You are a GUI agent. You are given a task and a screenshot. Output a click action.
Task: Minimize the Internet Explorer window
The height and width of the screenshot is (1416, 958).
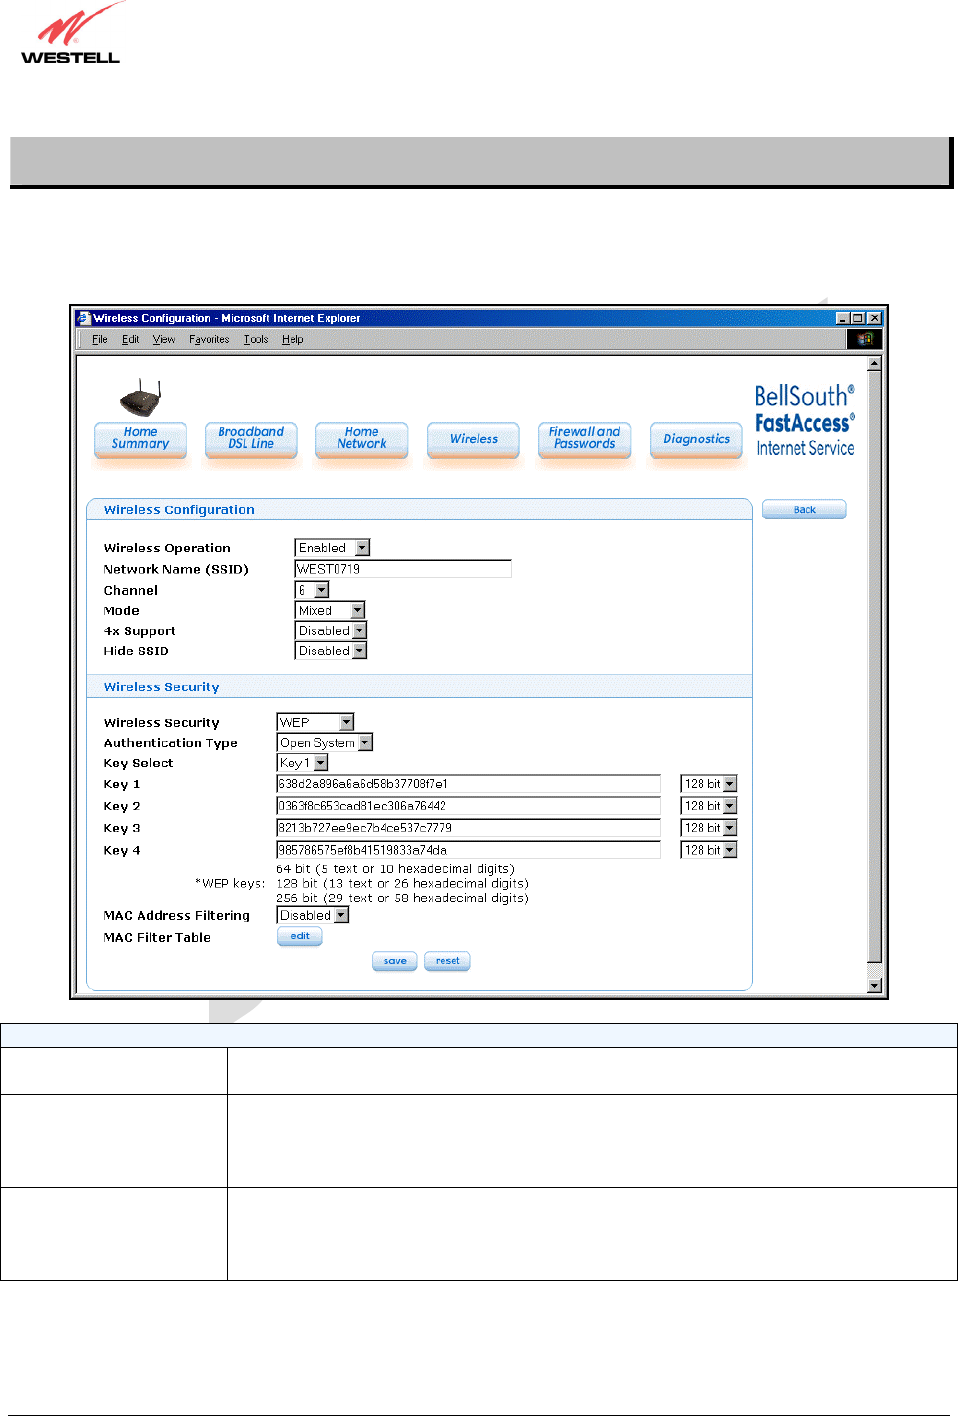(x=843, y=318)
